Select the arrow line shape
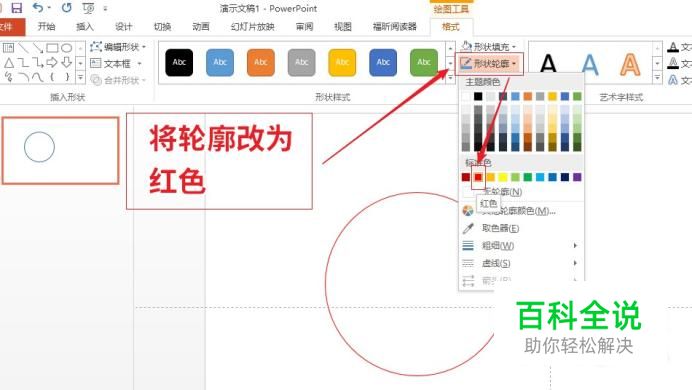Viewport: 692px width, 390px height. pyautogui.click(x=38, y=48)
